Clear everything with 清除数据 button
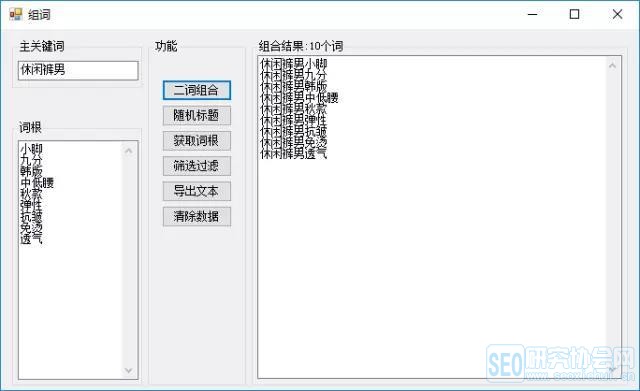Screen dimensions: 640x391 pyautogui.click(x=197, y=216)
